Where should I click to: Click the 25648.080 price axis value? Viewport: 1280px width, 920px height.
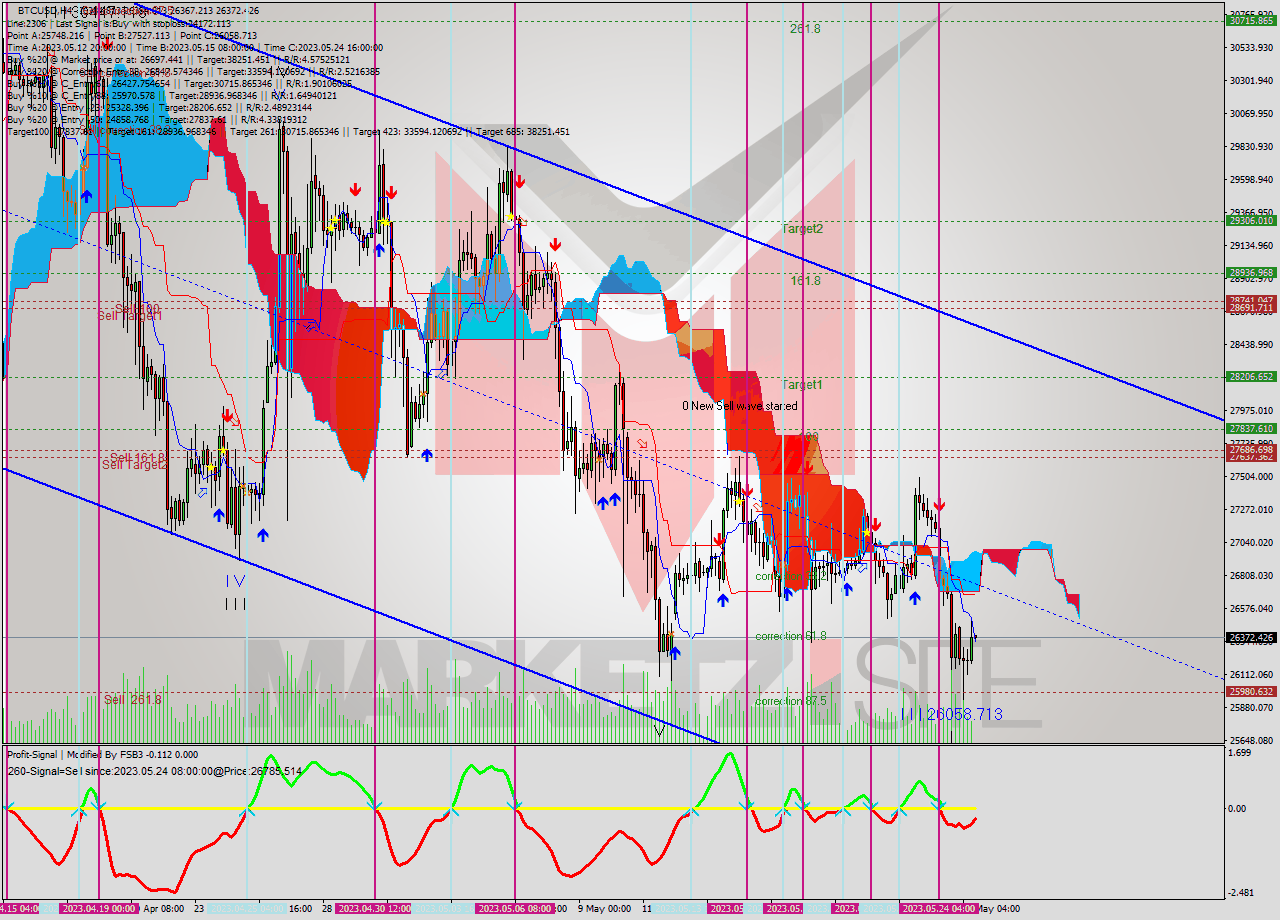point(1250,741)
